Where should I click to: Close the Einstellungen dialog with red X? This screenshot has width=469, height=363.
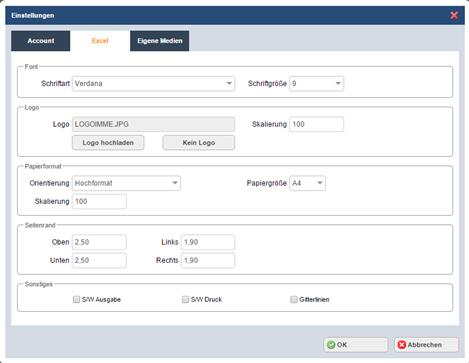tap(454, 15)
